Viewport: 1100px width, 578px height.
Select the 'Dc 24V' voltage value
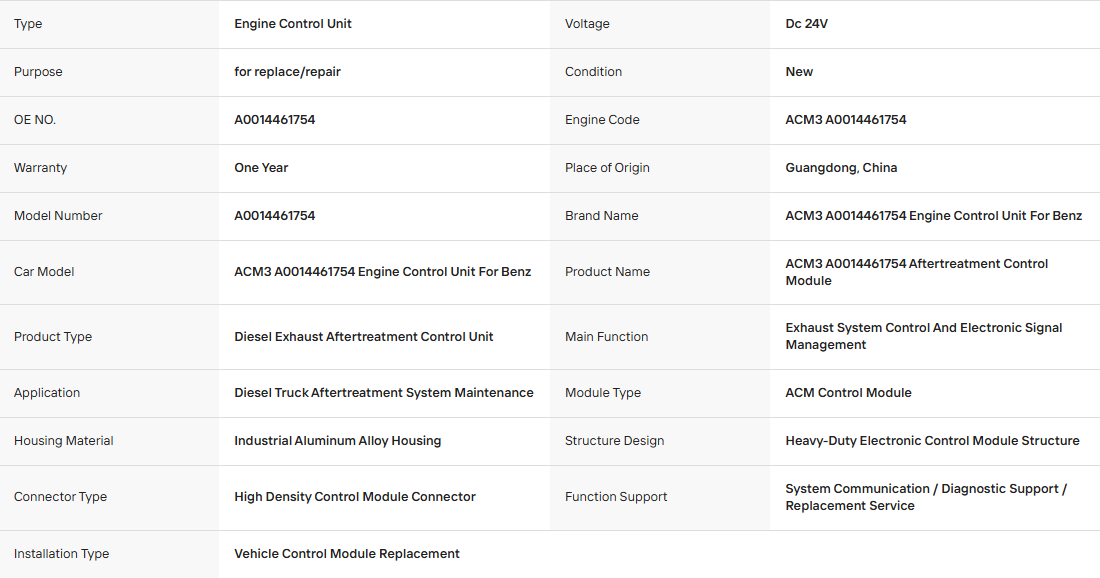tap(806, 24)
